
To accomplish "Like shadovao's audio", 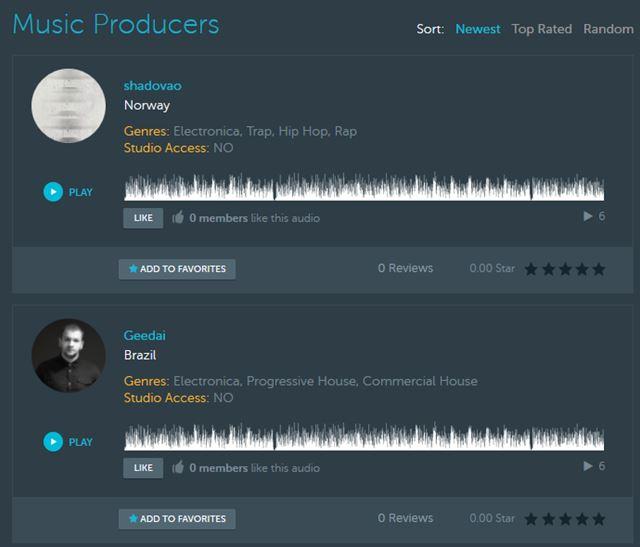I will pyautogui.click(x=143, y=217).
